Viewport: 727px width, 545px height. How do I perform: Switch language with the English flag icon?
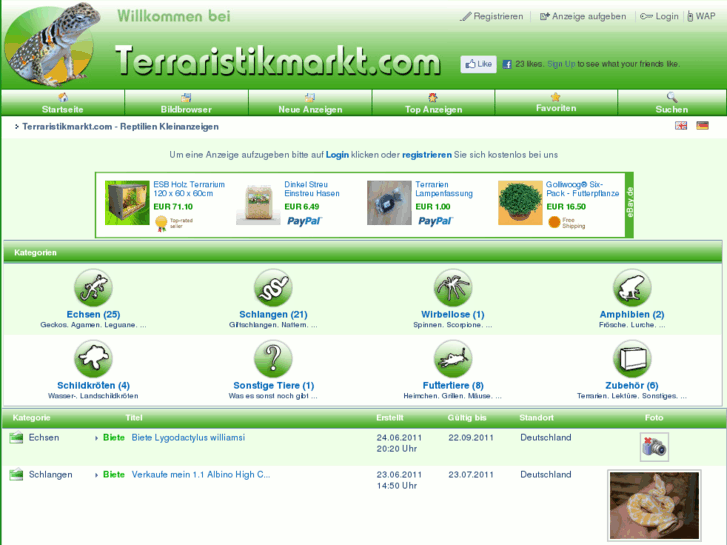click(681, 126)
